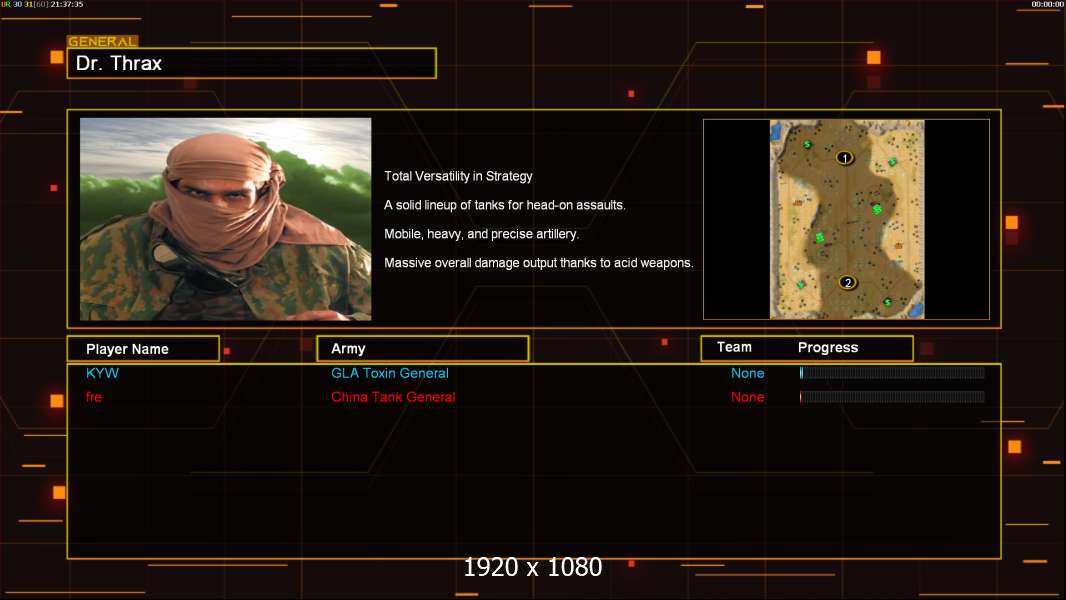
Task: Click the 1920 x 1080 resolution text
Action: pyautogui.click(x=532, y=567)
